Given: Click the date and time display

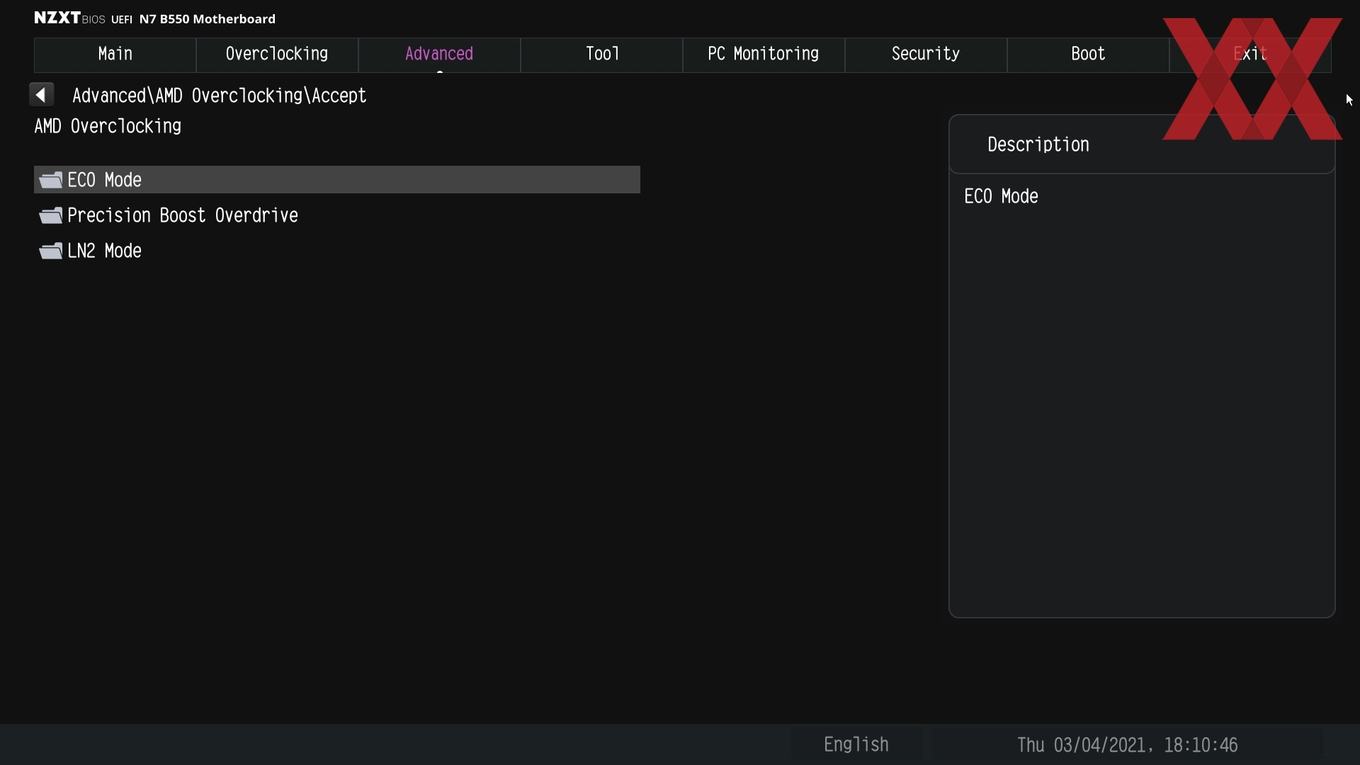Looking at the screenshot, I should coord(1127,745).
